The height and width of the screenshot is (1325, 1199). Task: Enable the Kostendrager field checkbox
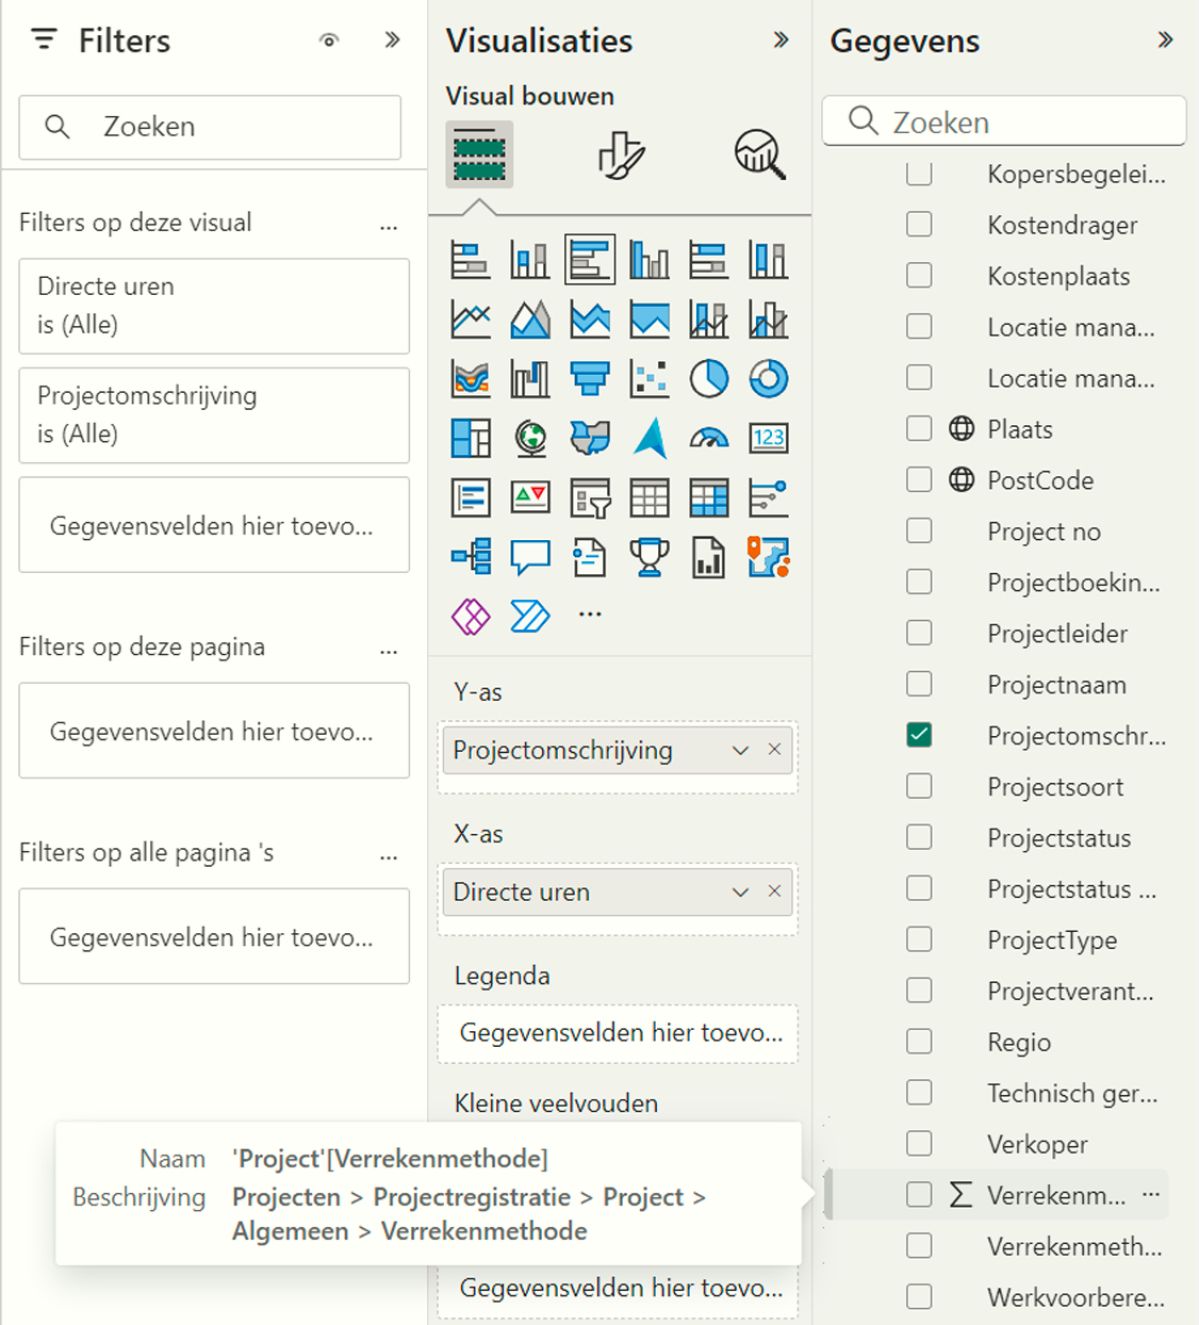click(918, 224)
